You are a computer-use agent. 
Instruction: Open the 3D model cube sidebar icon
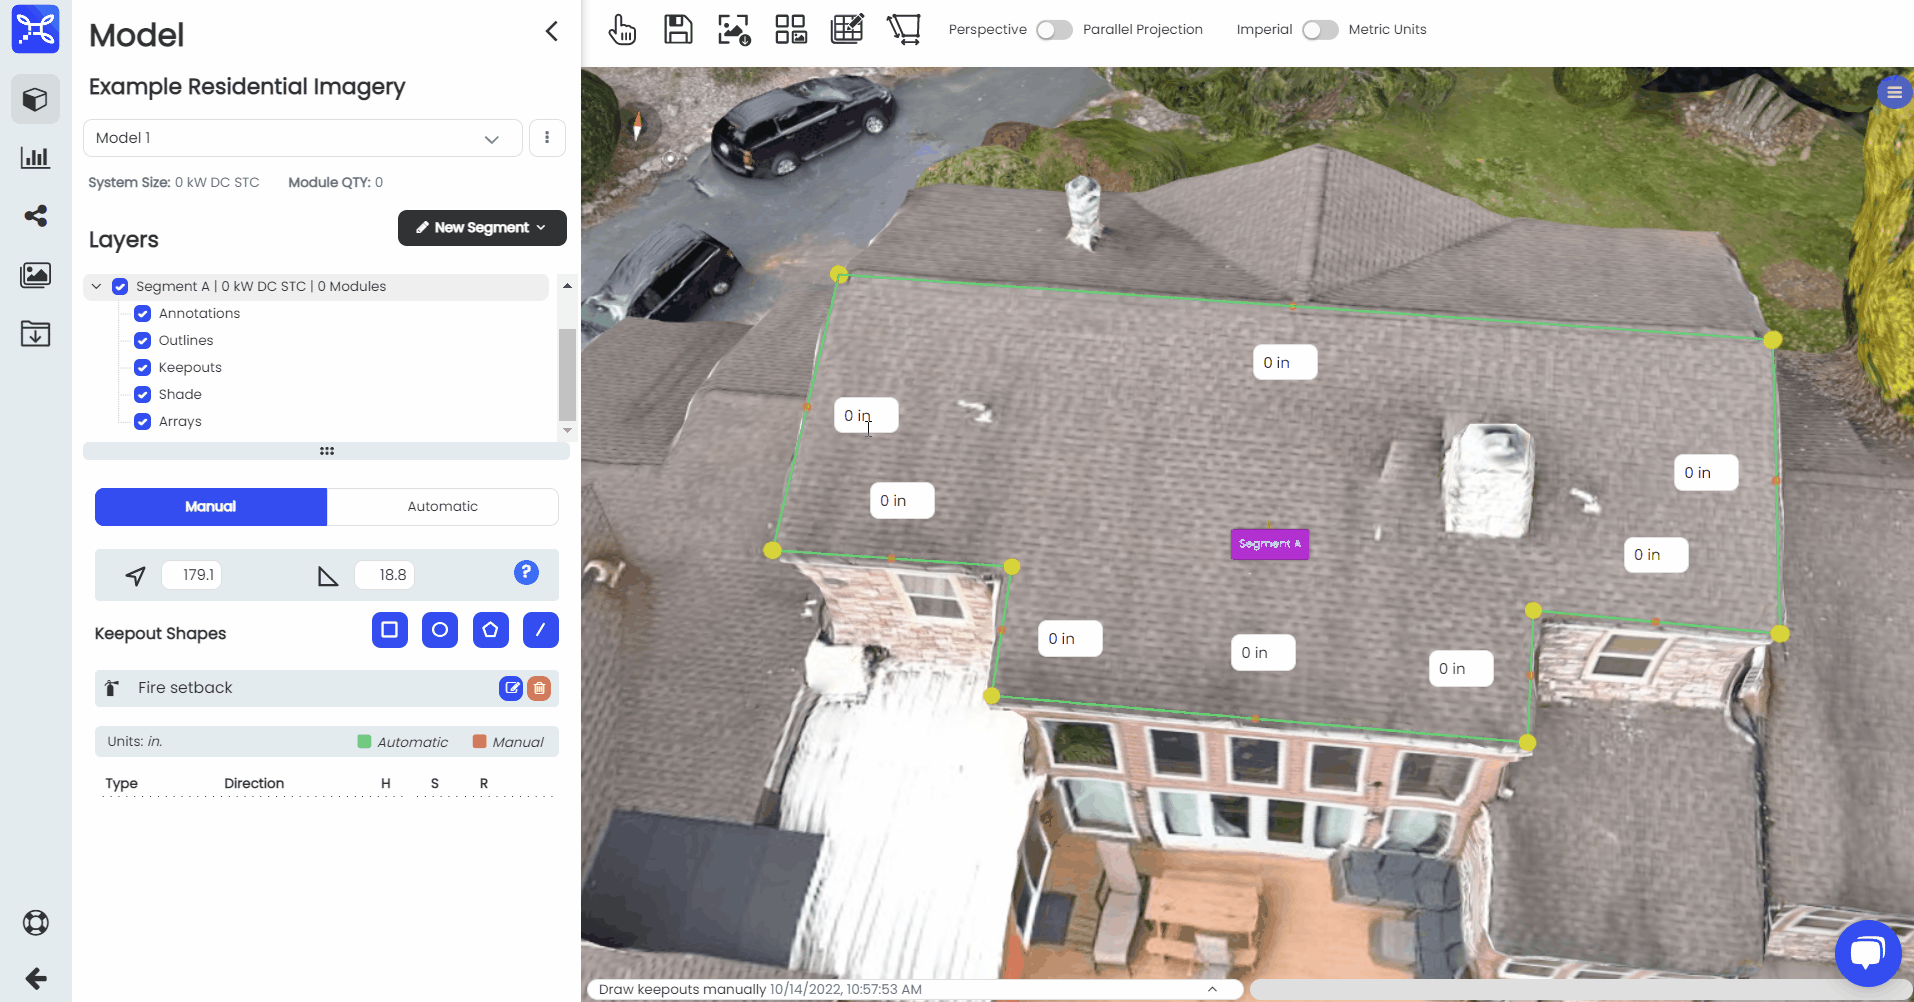[x=35, y=99]
